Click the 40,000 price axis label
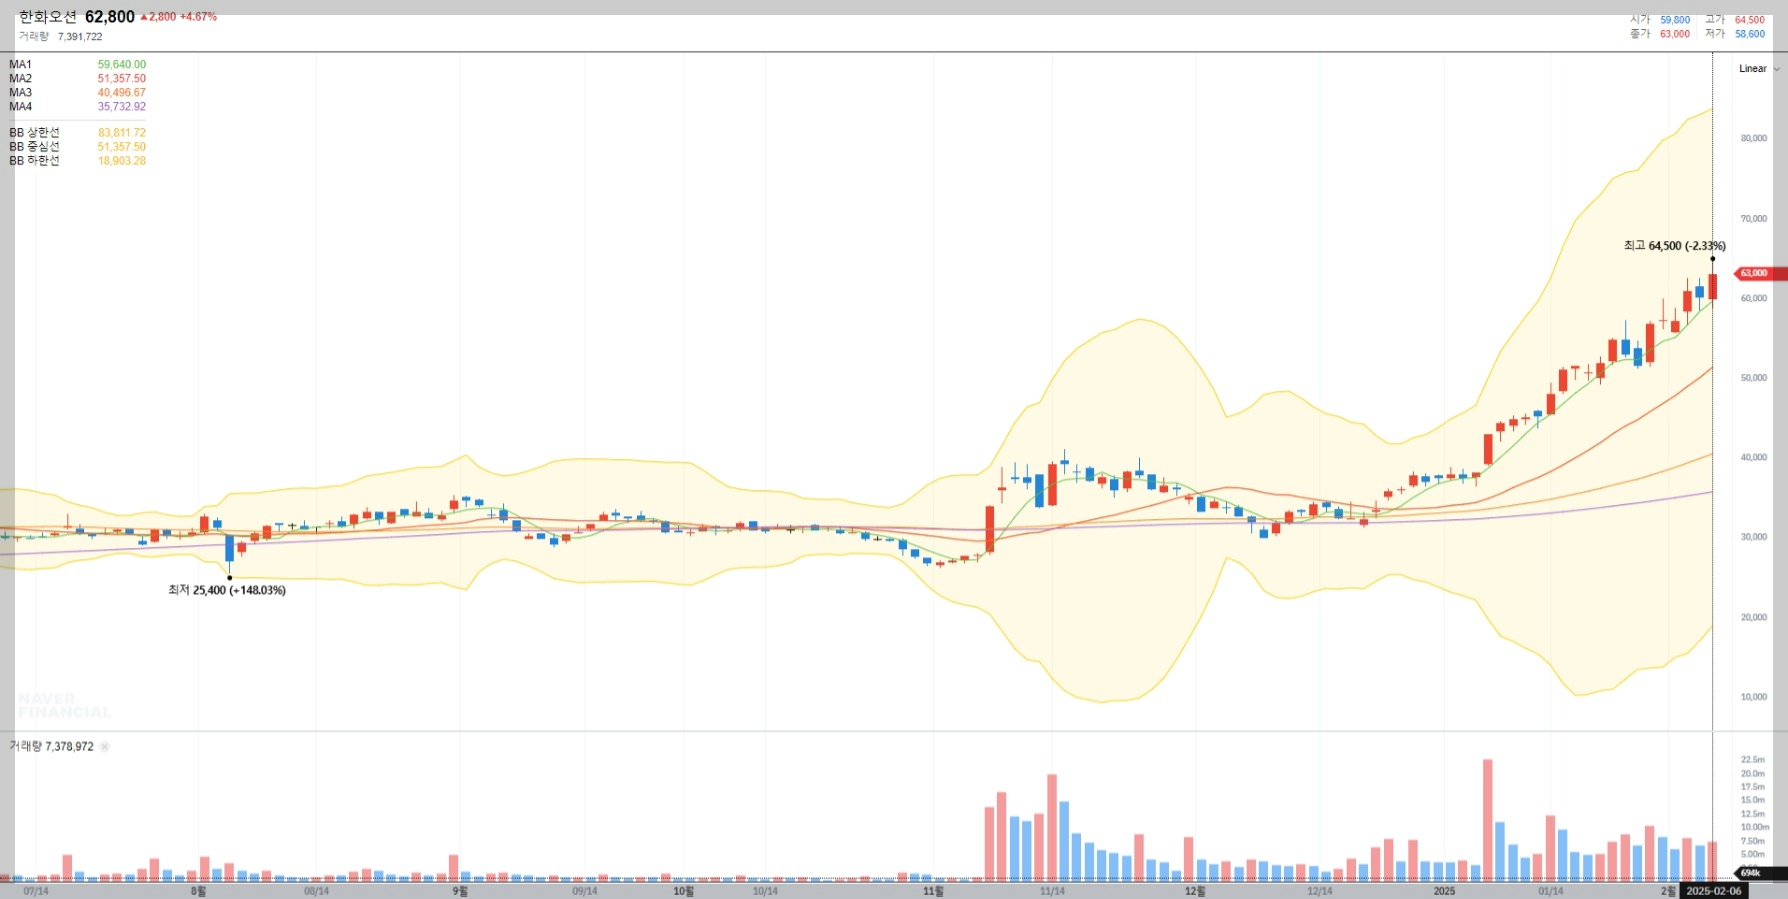The width and height of the screenshot is (1788, 899). click(1754, 458)
